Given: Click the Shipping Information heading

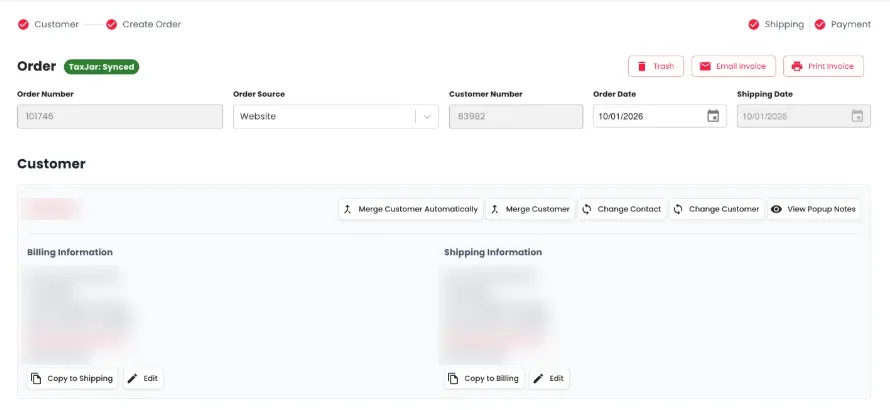Looking at the screenshot, I should click(493, 252).
